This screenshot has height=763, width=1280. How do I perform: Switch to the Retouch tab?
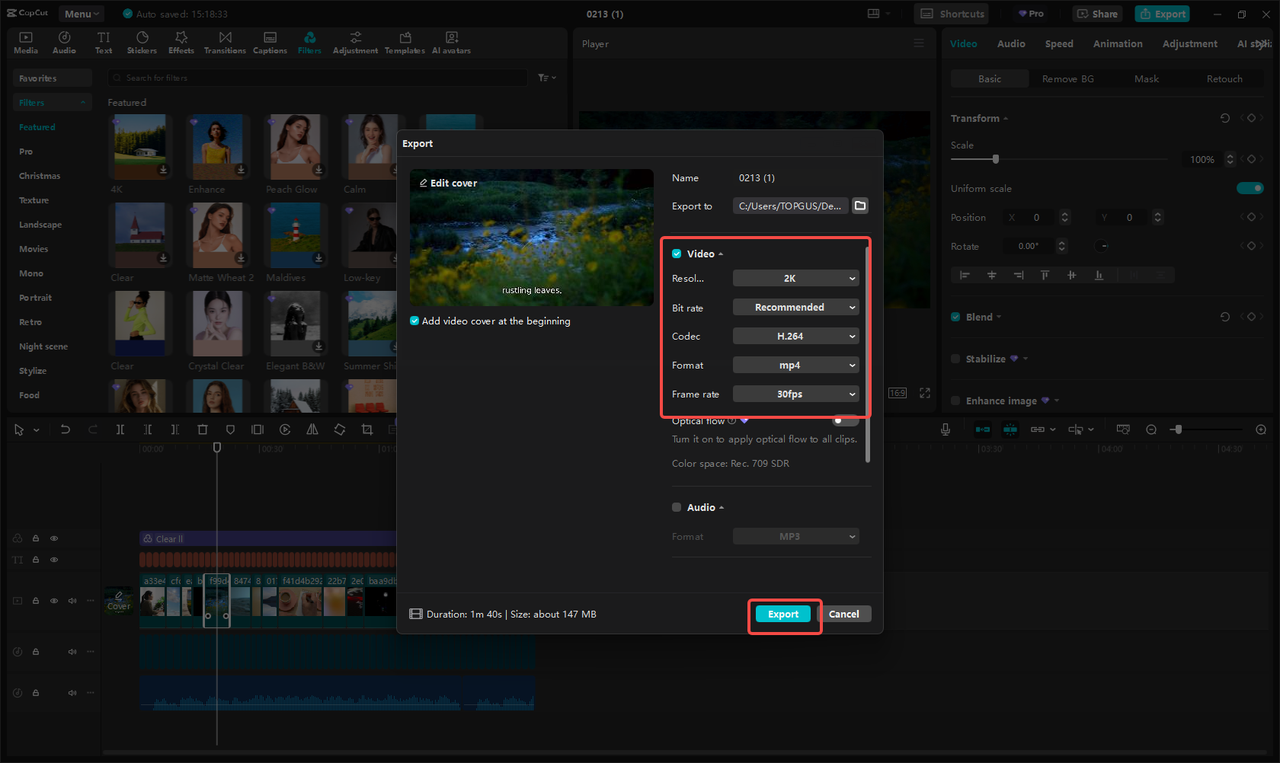coord(1224,78)
